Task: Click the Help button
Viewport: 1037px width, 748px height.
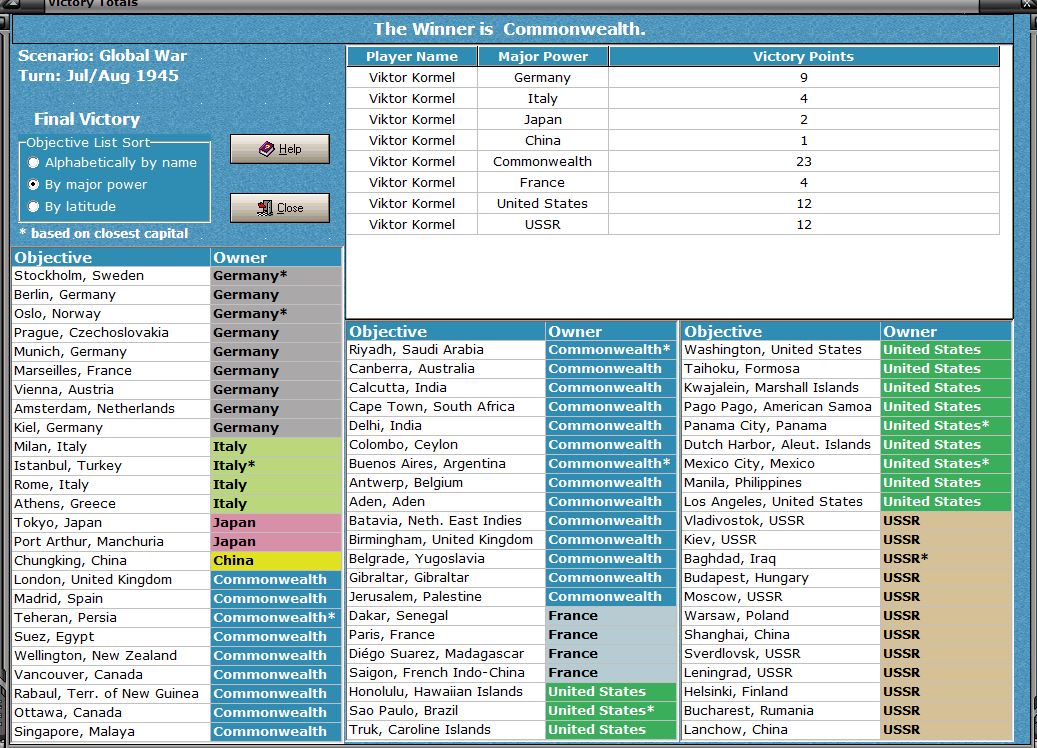Action: point(280,149)
